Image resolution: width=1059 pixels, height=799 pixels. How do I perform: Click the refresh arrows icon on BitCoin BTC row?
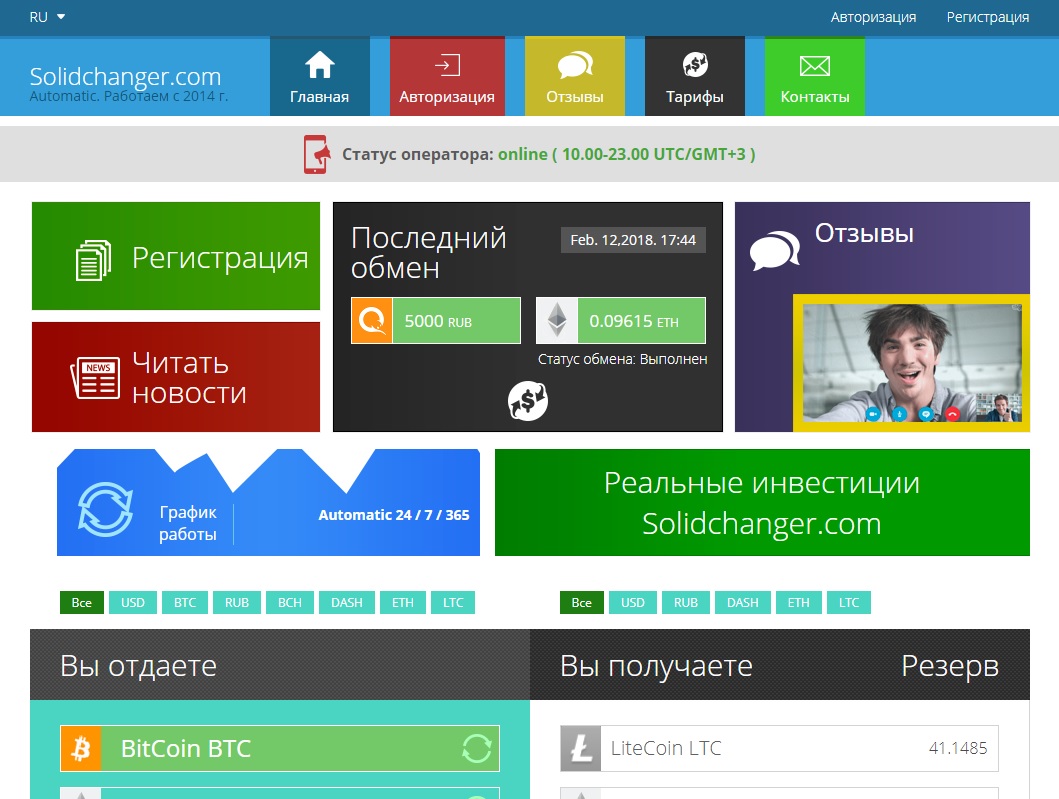[476, 748]
